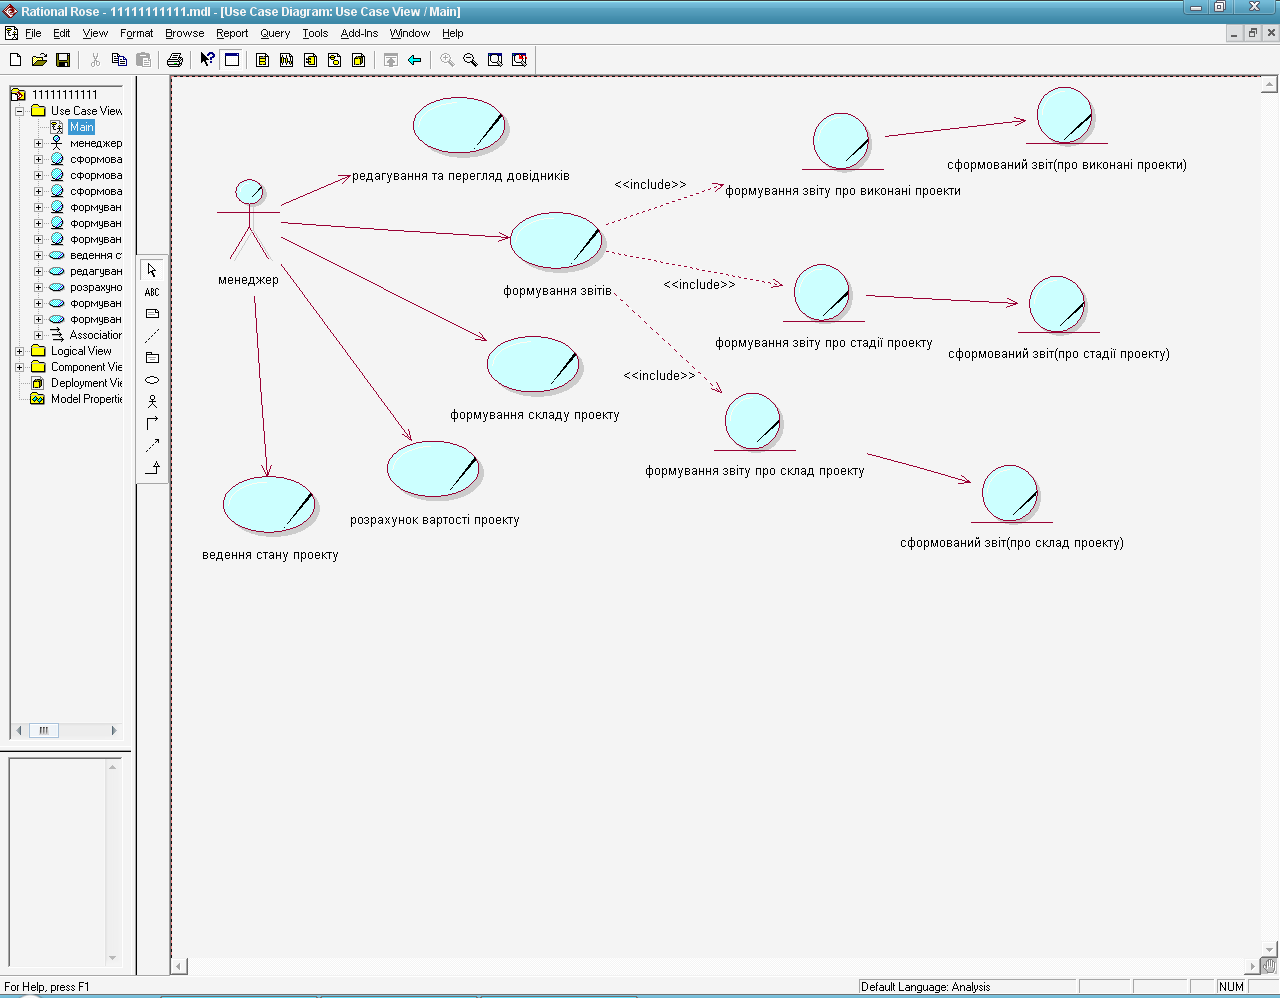Activate the context-sensitive help pointer icon
This screenshot has height=998, width=1280.
coord(207,60)
